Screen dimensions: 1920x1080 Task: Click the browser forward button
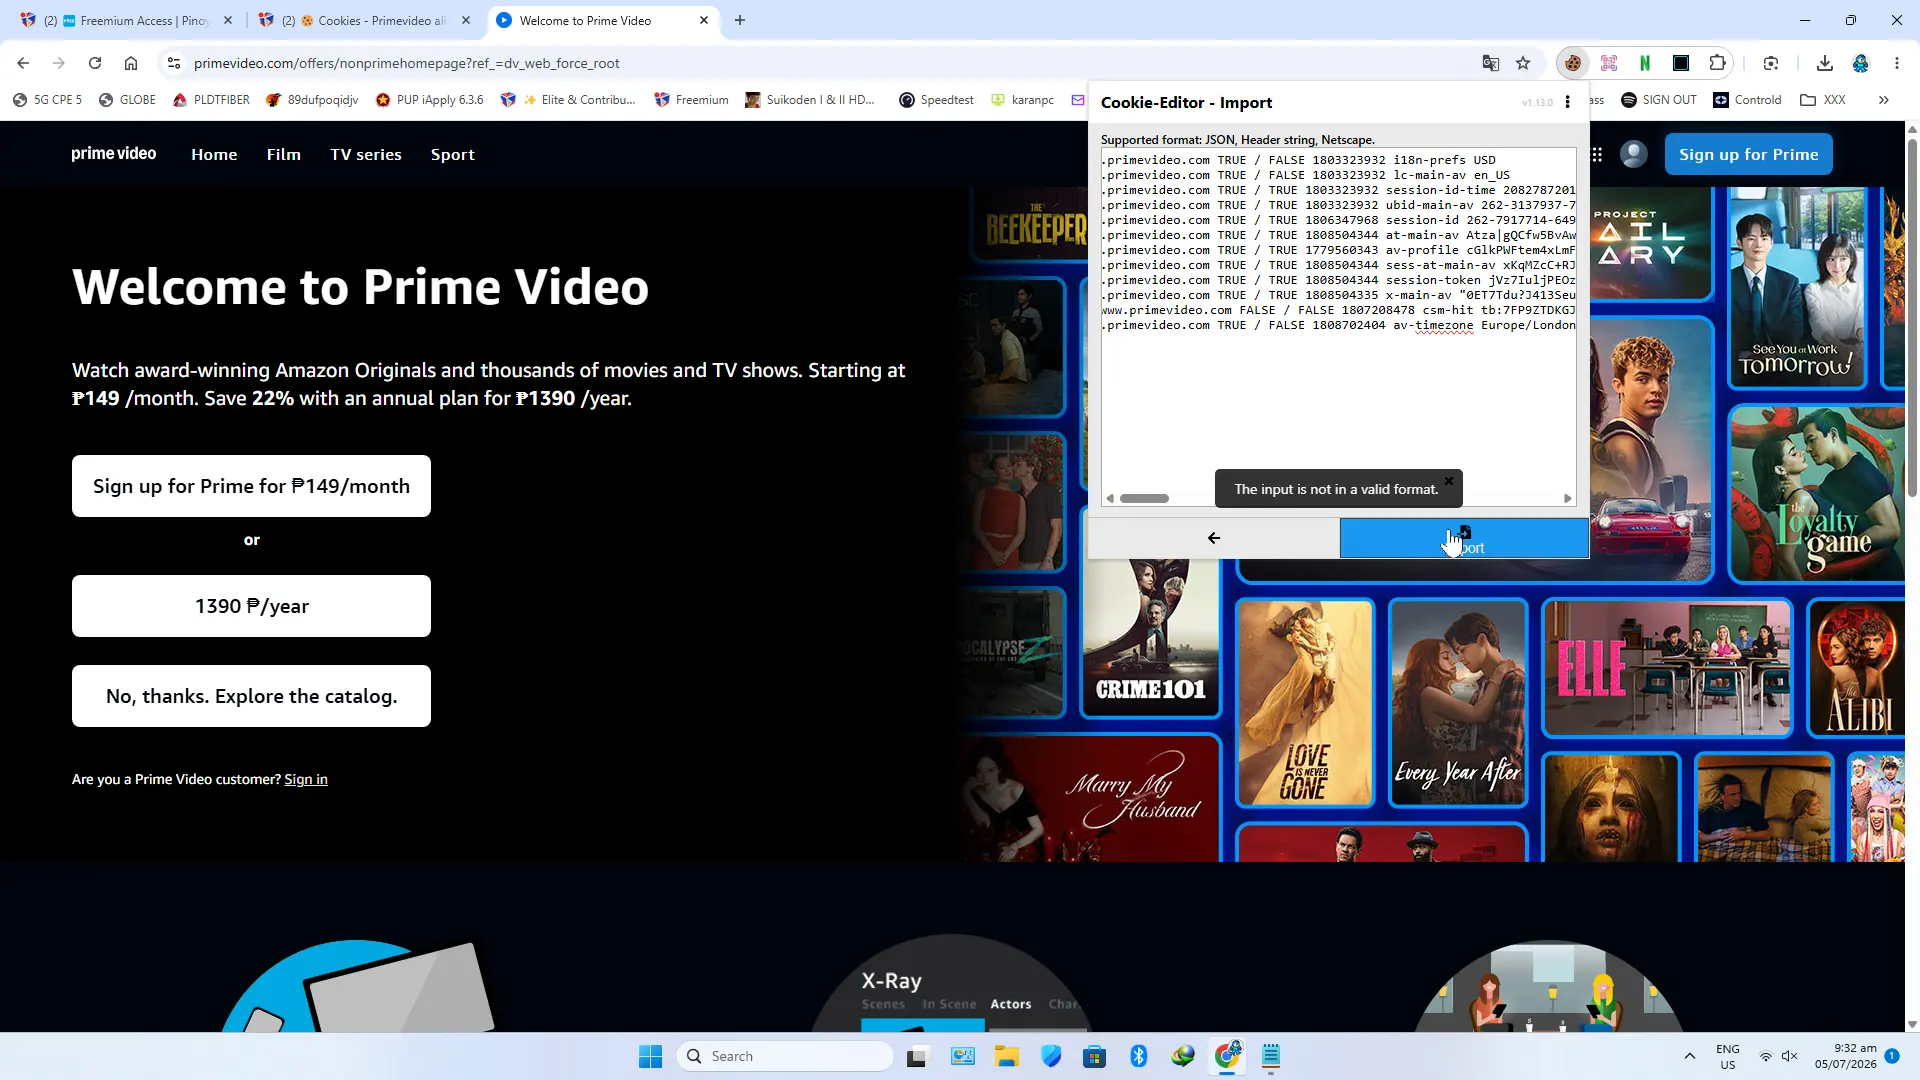[x=59, y=63]
